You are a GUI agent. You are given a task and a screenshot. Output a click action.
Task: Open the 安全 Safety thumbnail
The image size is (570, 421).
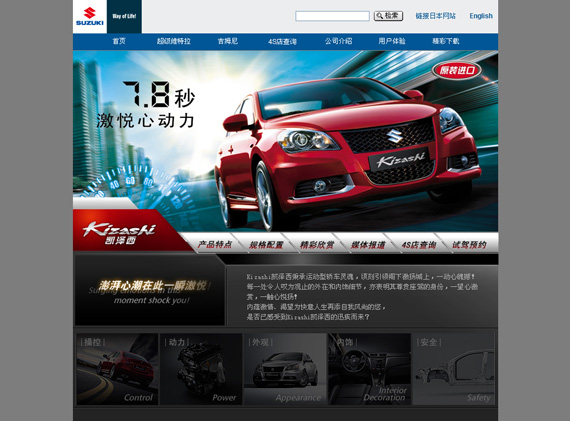coord(454,369)
